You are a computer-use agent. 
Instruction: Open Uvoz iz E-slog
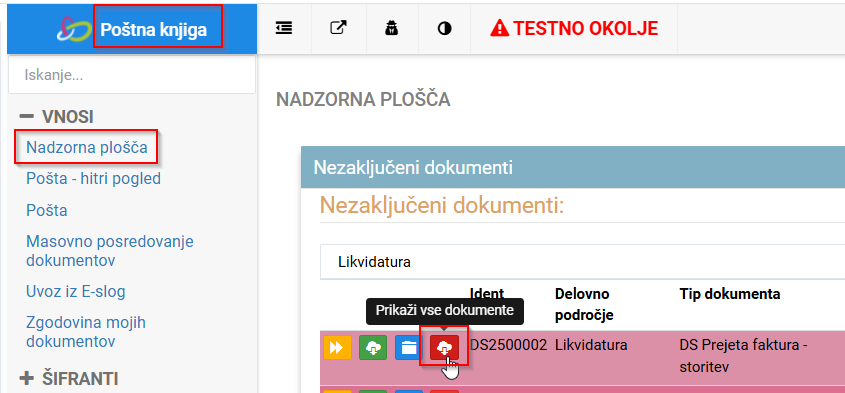tap(75, 292)
